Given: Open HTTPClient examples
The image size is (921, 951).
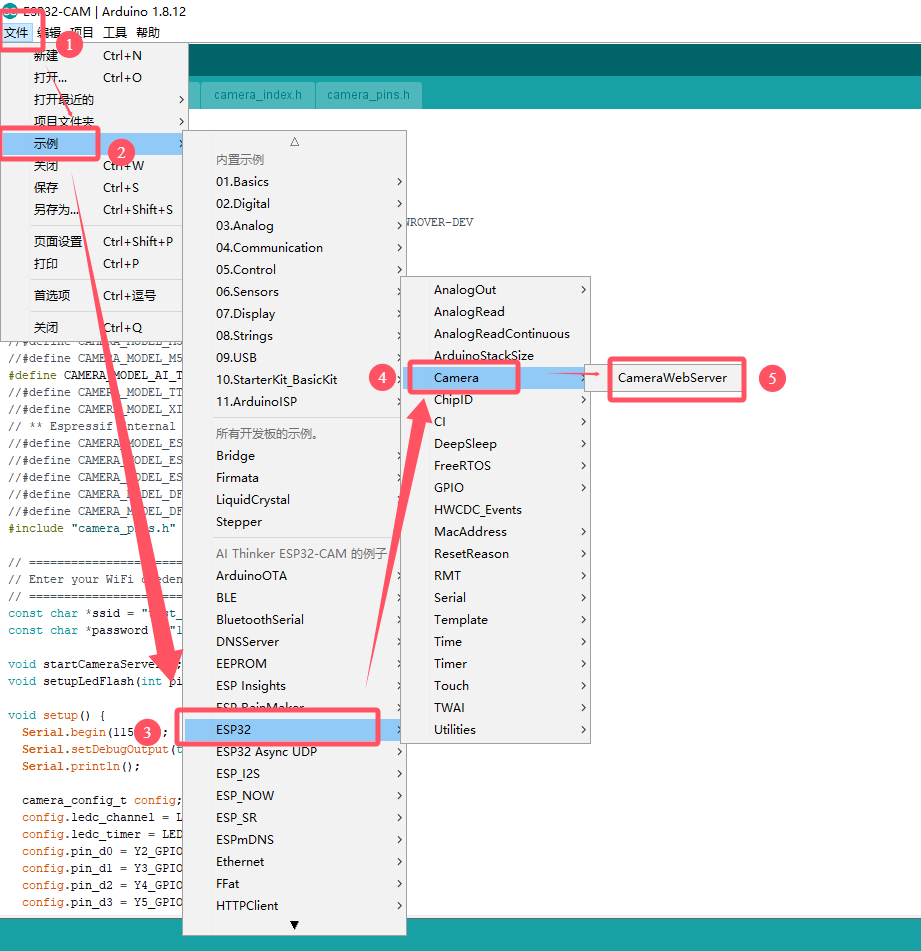Looking at the screenshot, I should click(295, 906).
